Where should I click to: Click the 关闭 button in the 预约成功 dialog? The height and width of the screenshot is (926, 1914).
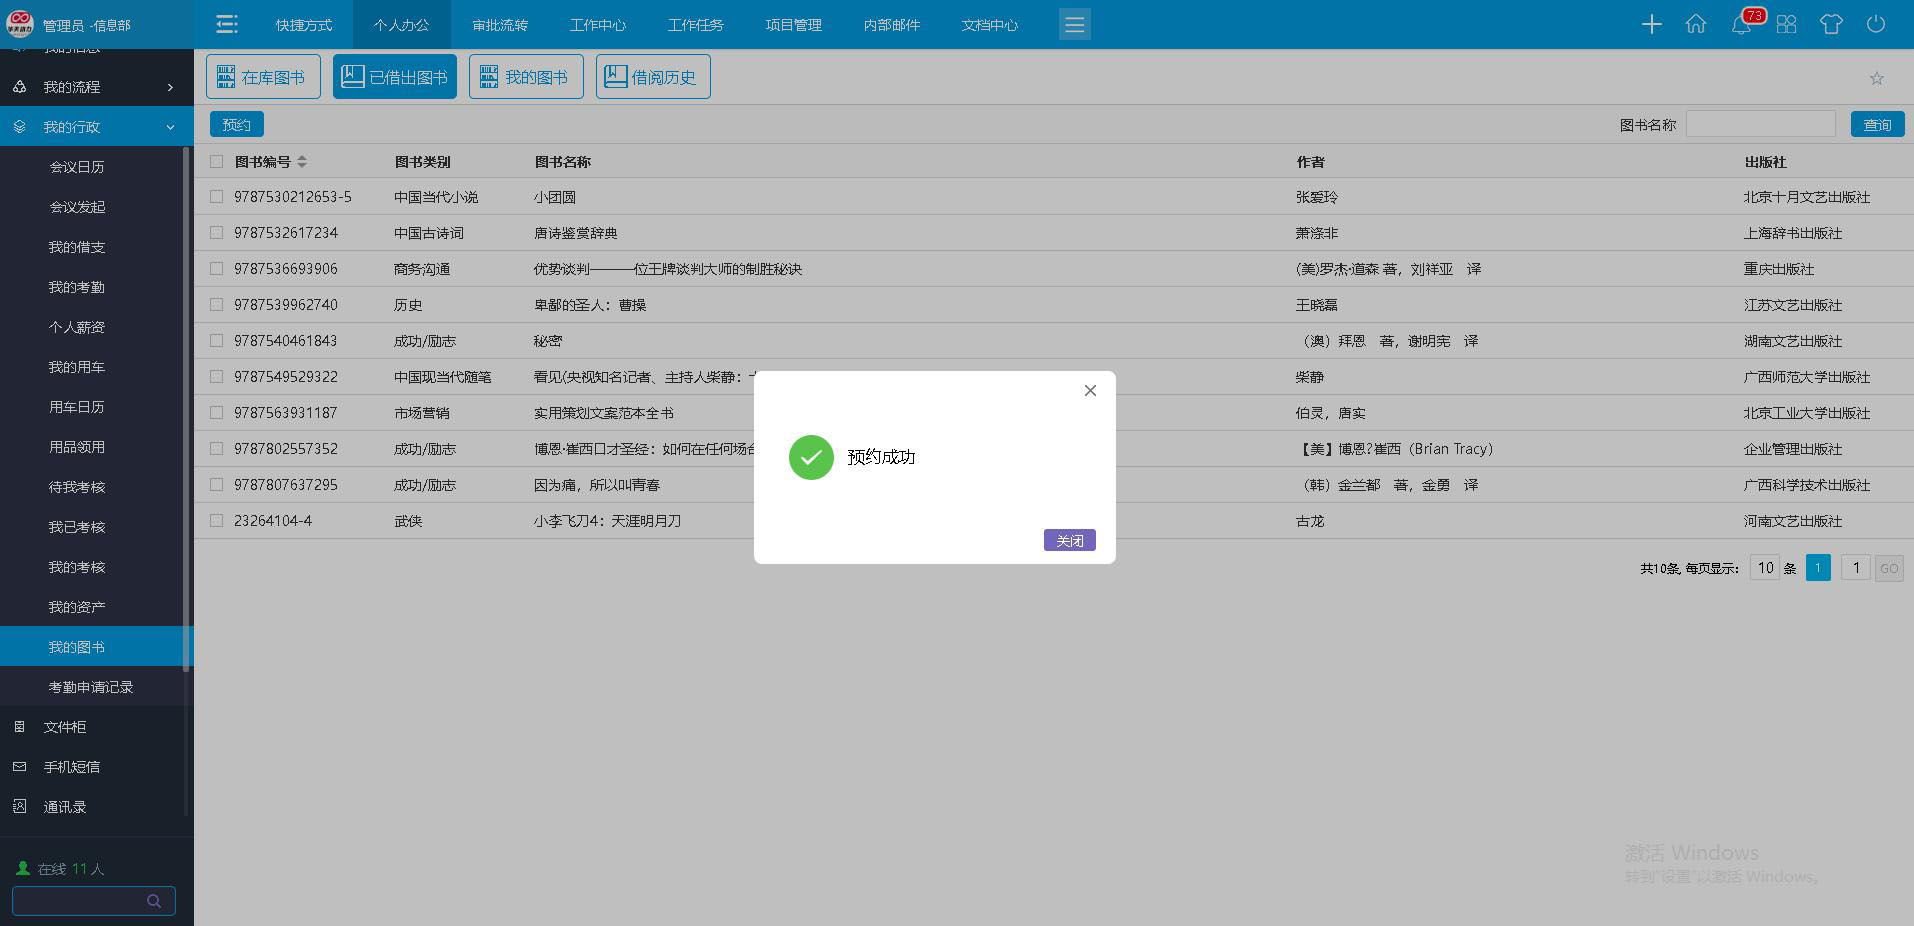coord(1068,540)
